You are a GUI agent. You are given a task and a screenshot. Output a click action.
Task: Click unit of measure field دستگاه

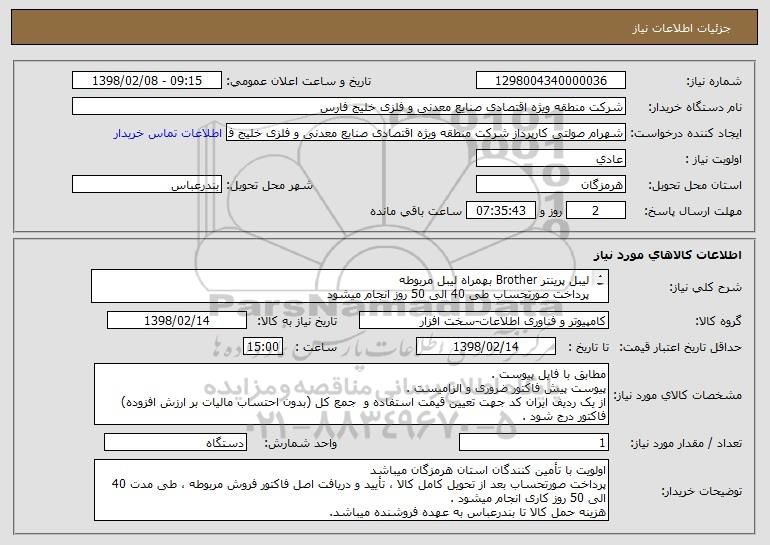175,442
